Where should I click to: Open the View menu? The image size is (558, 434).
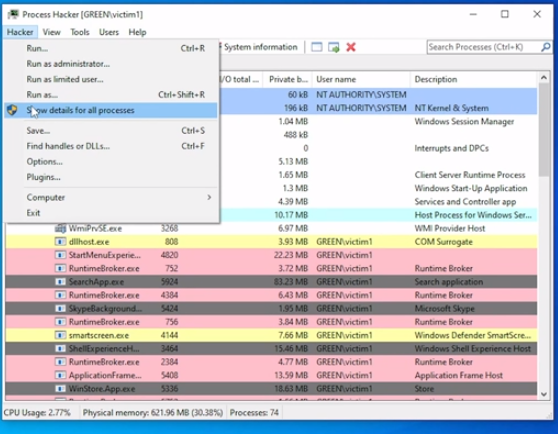52,32
